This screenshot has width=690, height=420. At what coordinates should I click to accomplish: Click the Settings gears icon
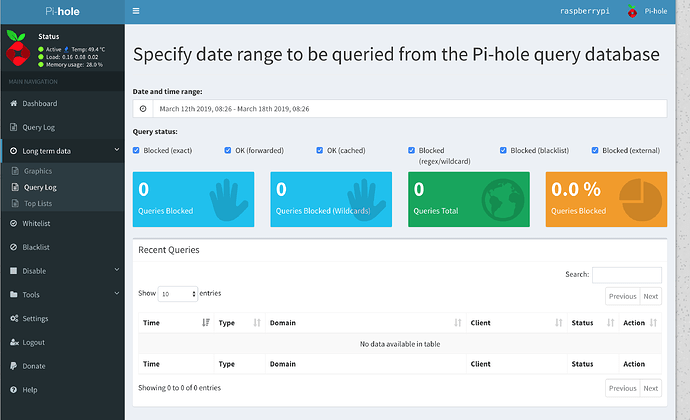point(13,318)
